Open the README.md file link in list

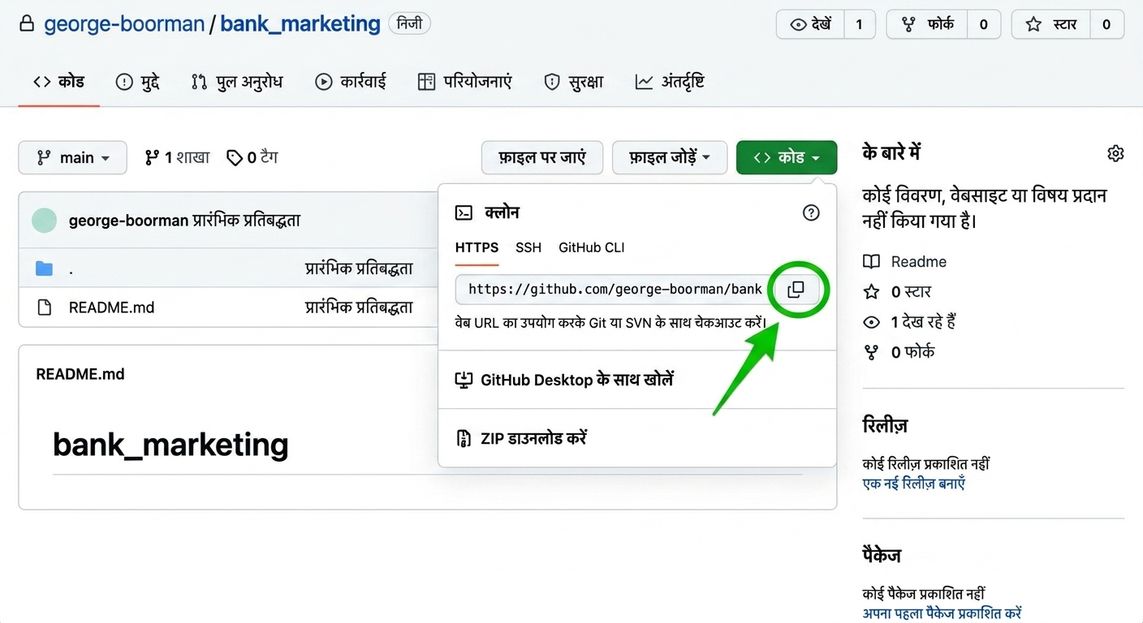(x=112, y=307)
